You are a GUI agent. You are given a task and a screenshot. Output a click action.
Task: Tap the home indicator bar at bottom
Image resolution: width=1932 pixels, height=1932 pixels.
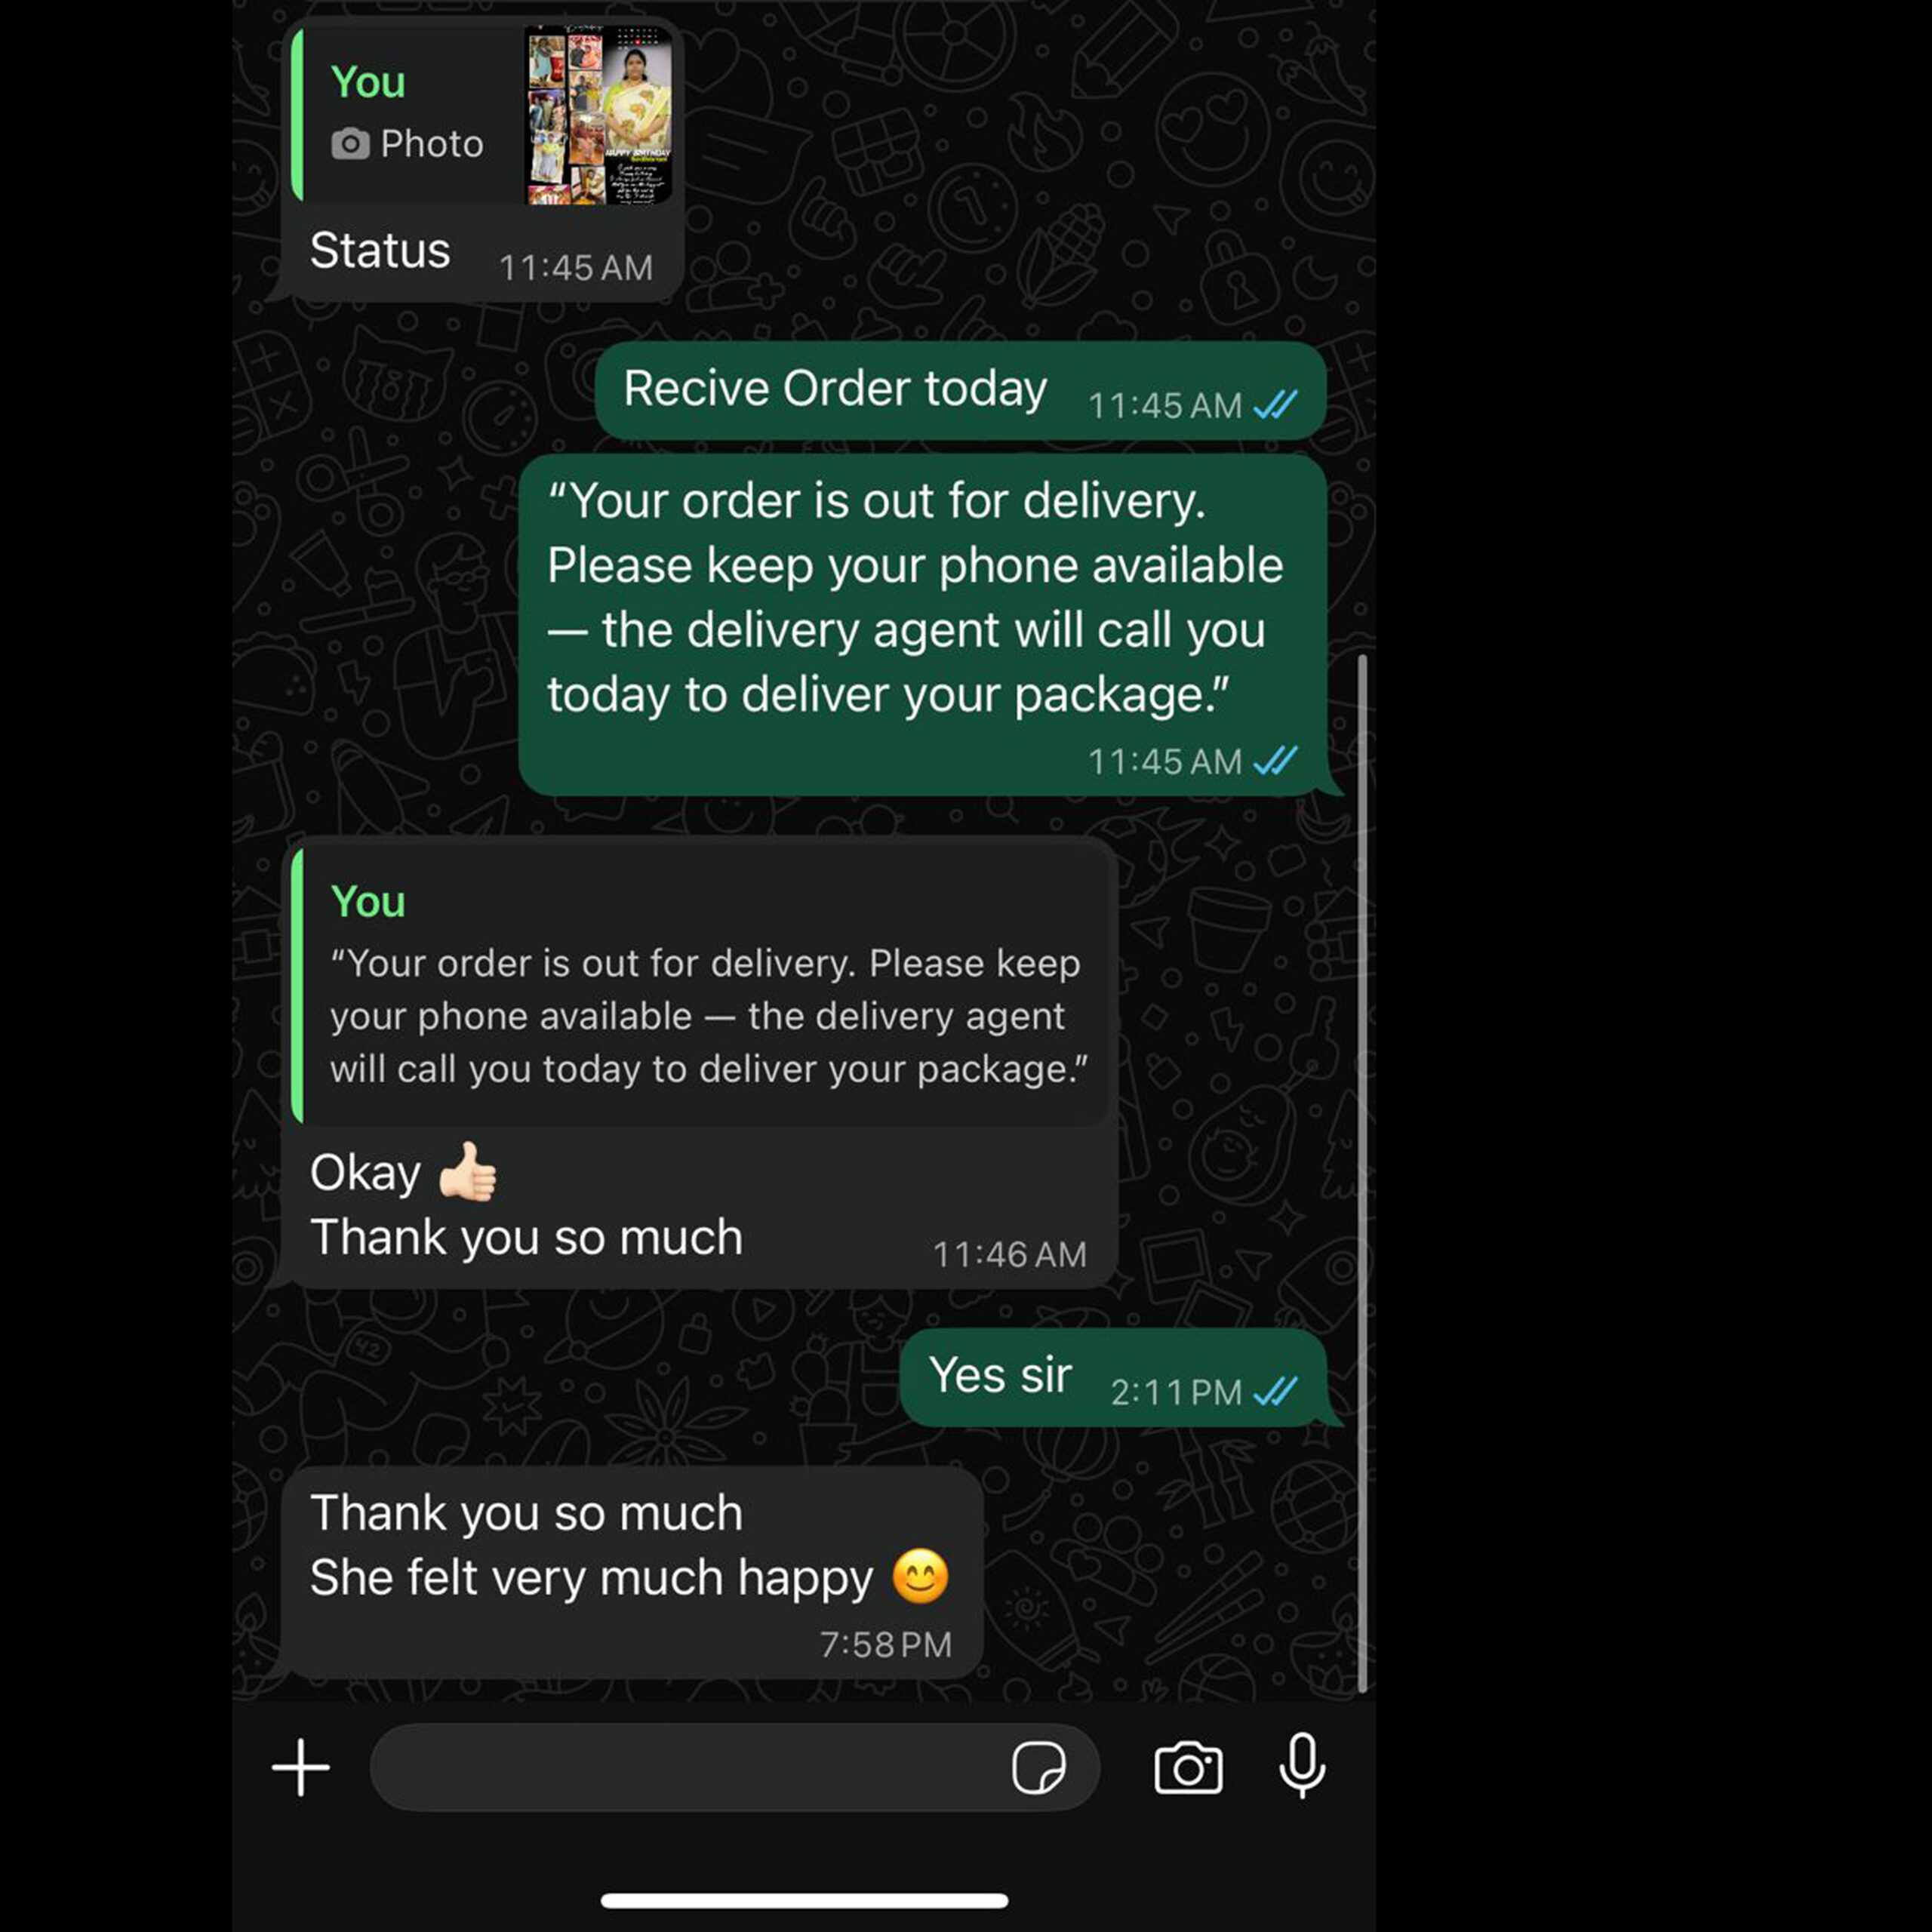pos(804,1901)
